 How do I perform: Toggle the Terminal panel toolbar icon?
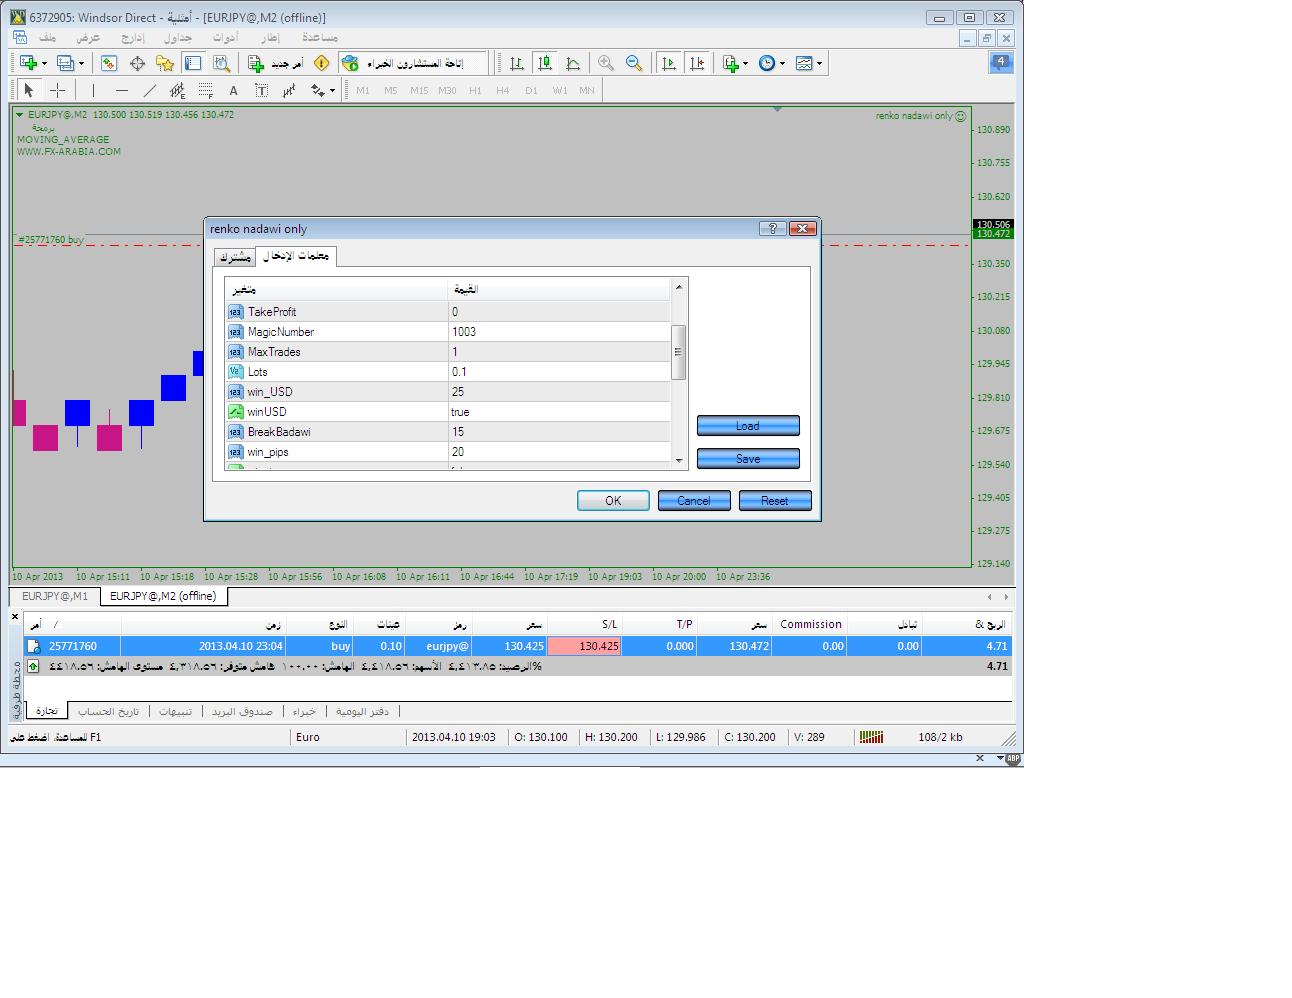point(193,63)
